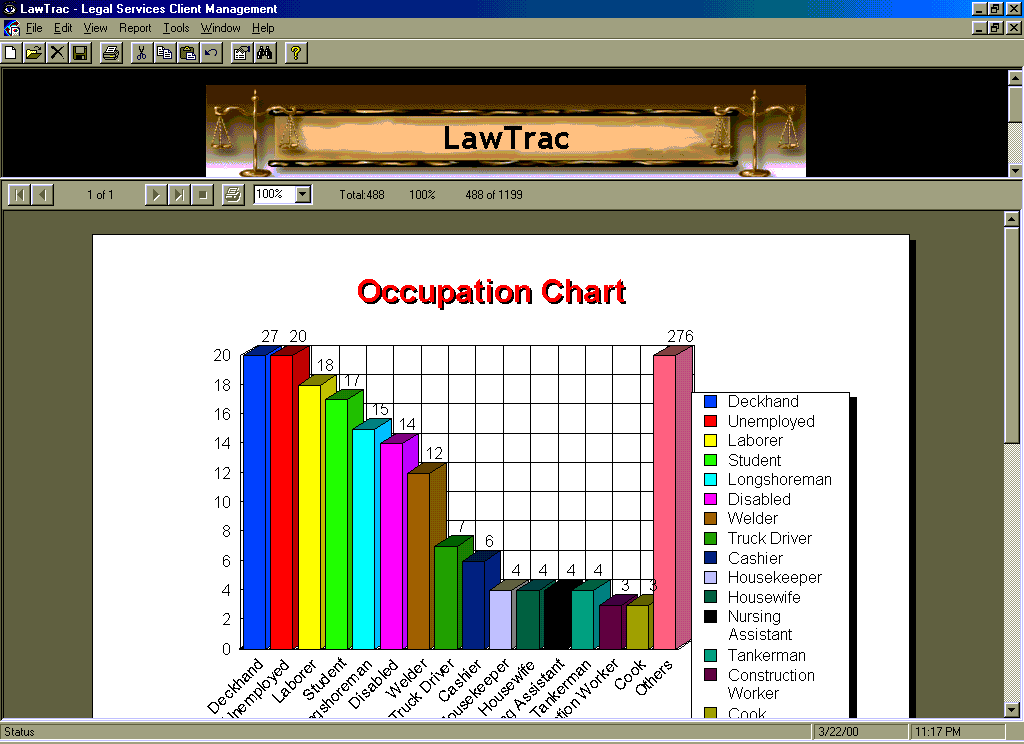The height and width of the screenshot is (744, 1024).
Task: Click the yellow question mark Help icon
Action: pyautogui.click(x=296, y=53)
